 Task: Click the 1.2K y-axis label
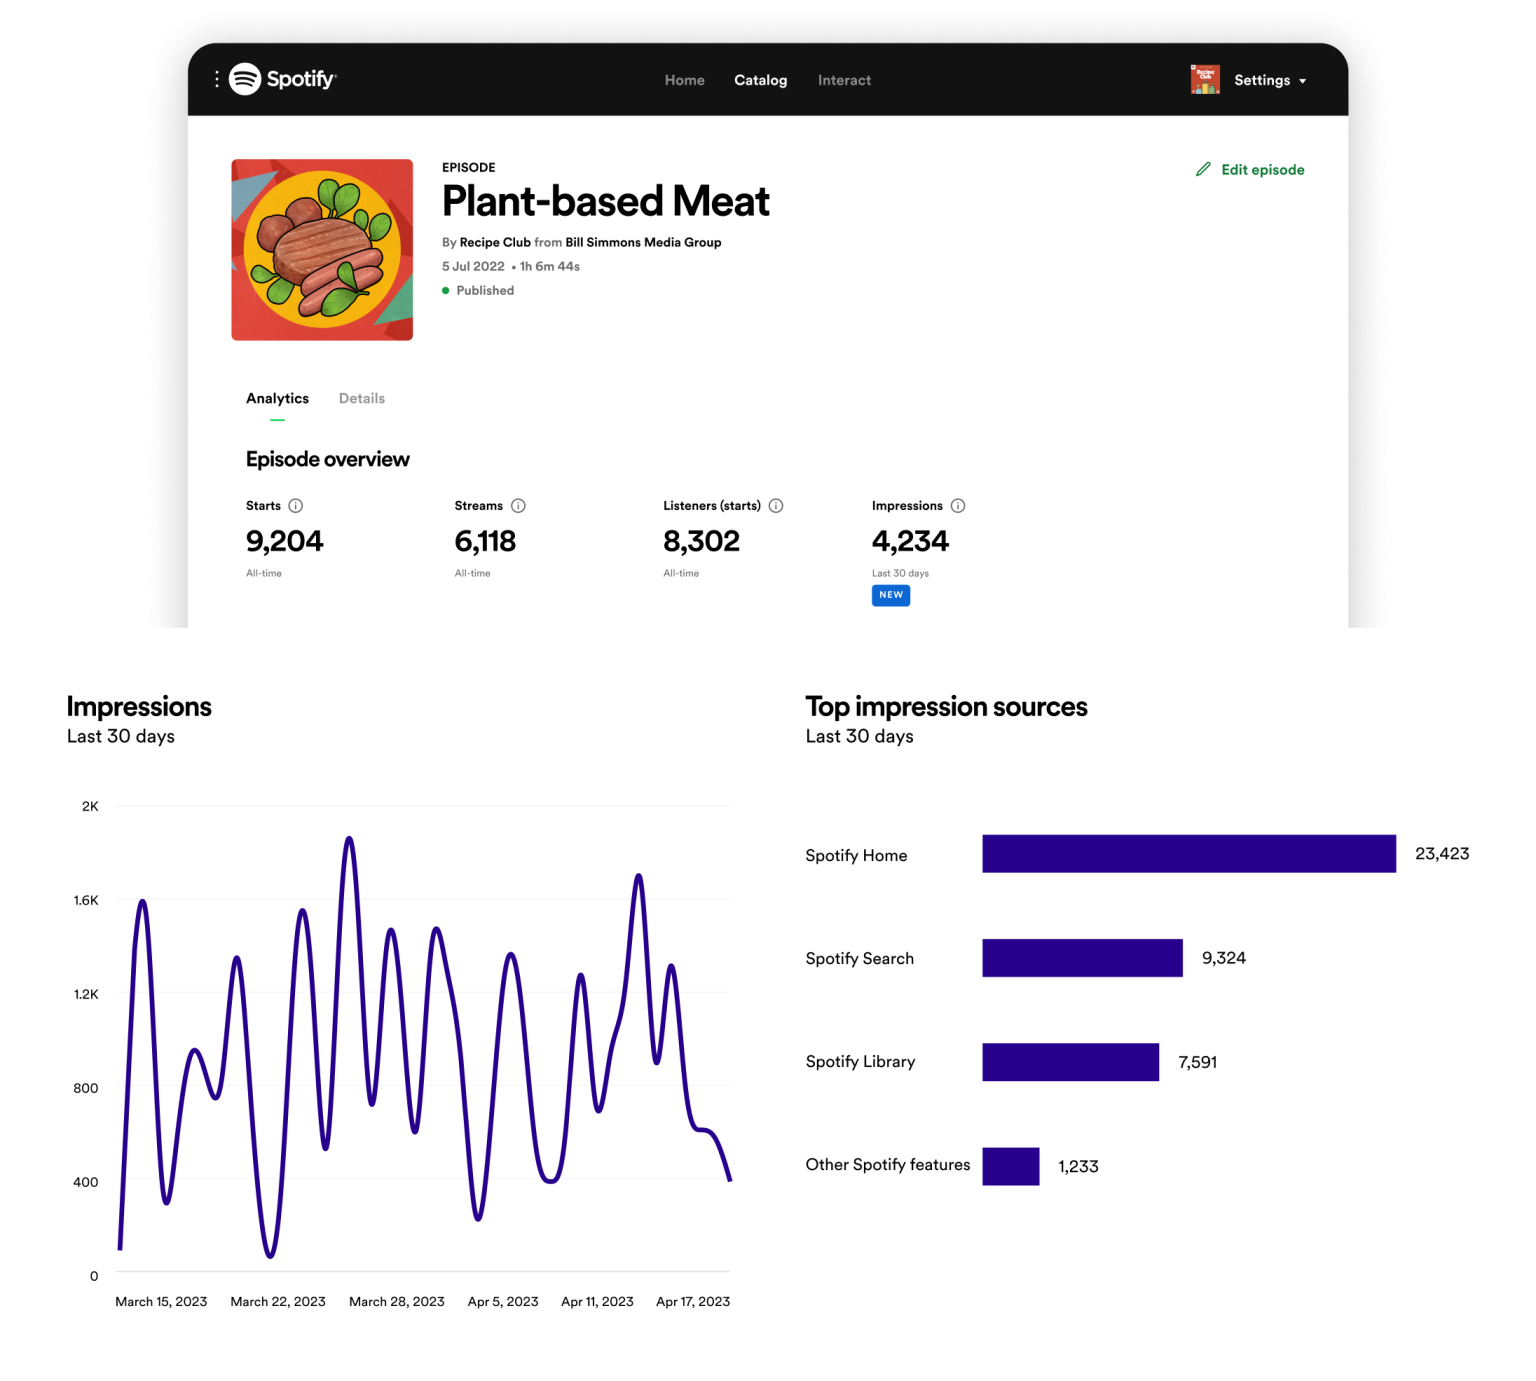coord(86,994)
